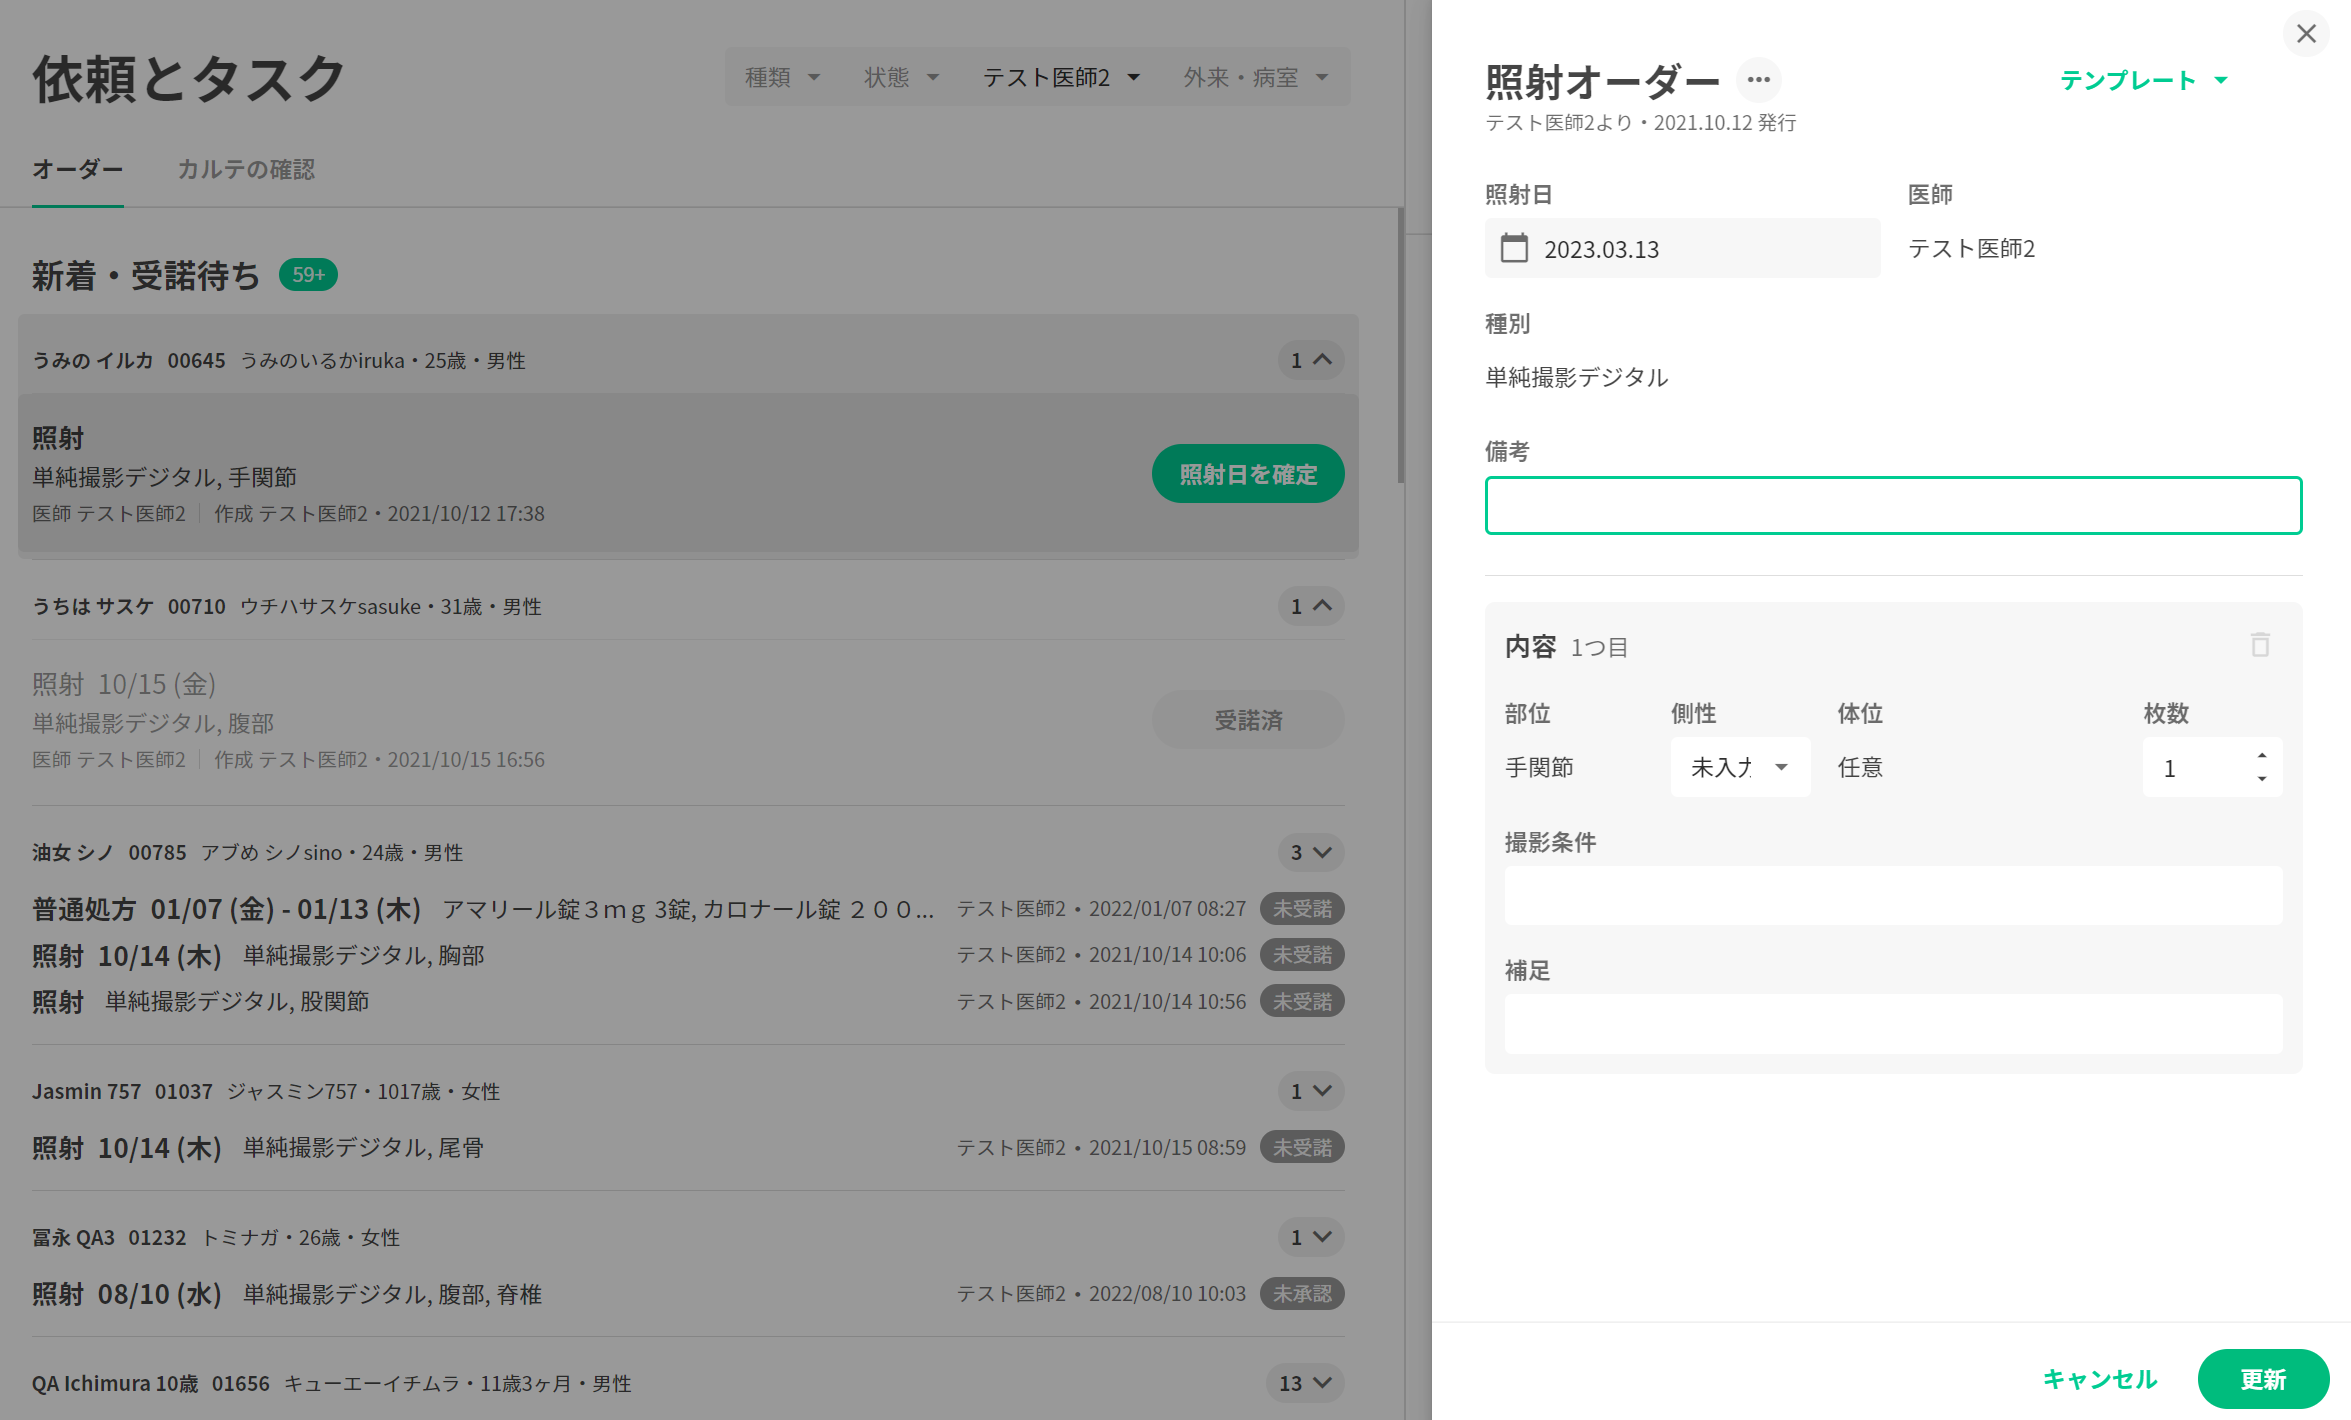Viewport: 2351px width, 1420px height.
Task: Click the calendar icon in 照射日 field
Action: coord(1514,248)
